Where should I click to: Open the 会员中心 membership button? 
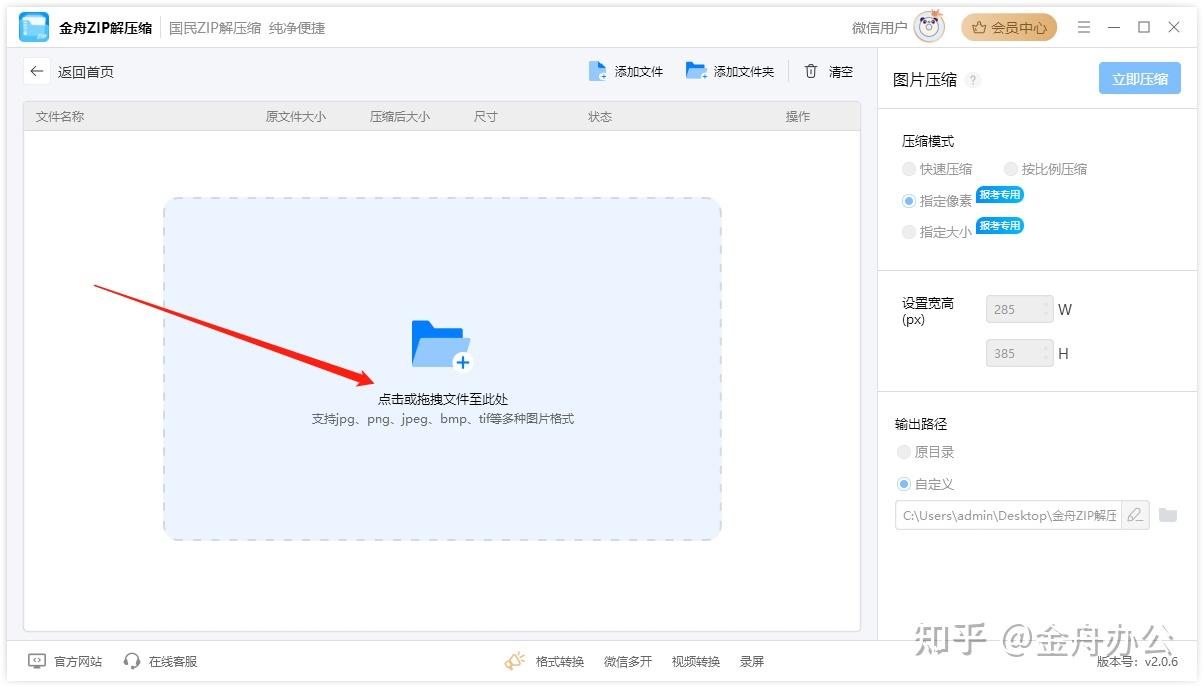(x=1009, y=27)
